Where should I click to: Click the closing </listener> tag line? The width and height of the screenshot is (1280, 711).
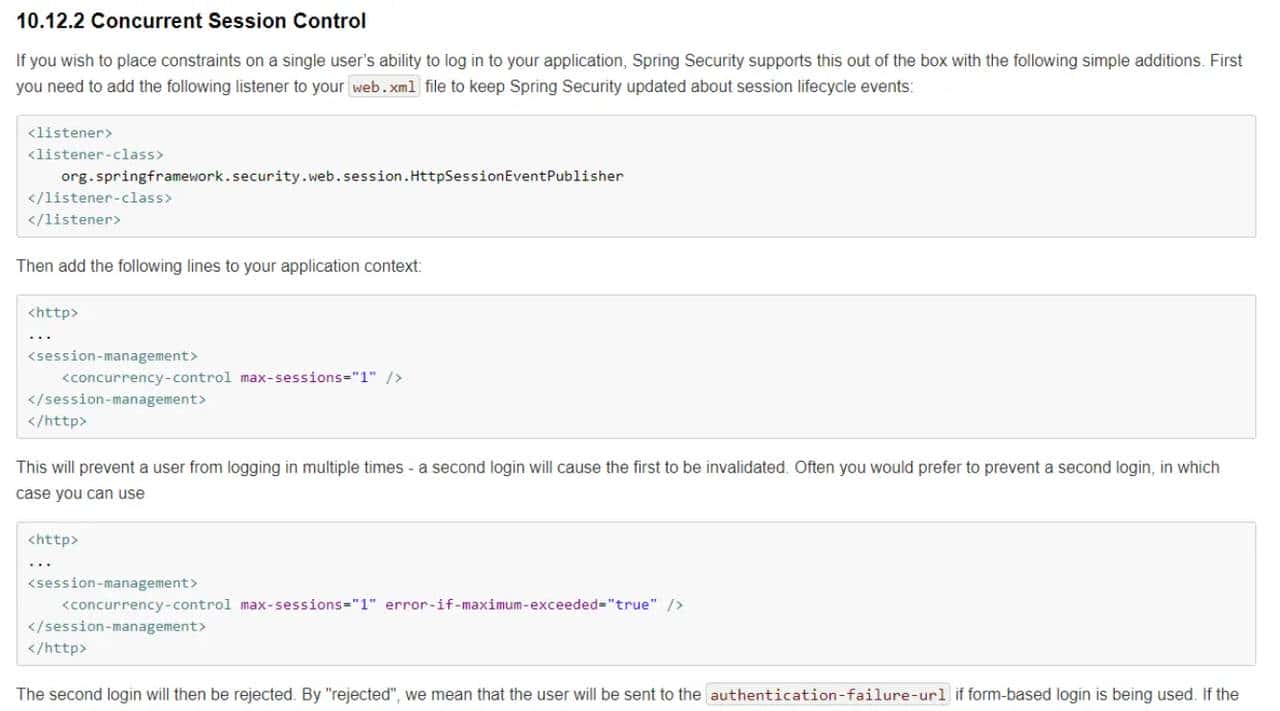(74, 219)
